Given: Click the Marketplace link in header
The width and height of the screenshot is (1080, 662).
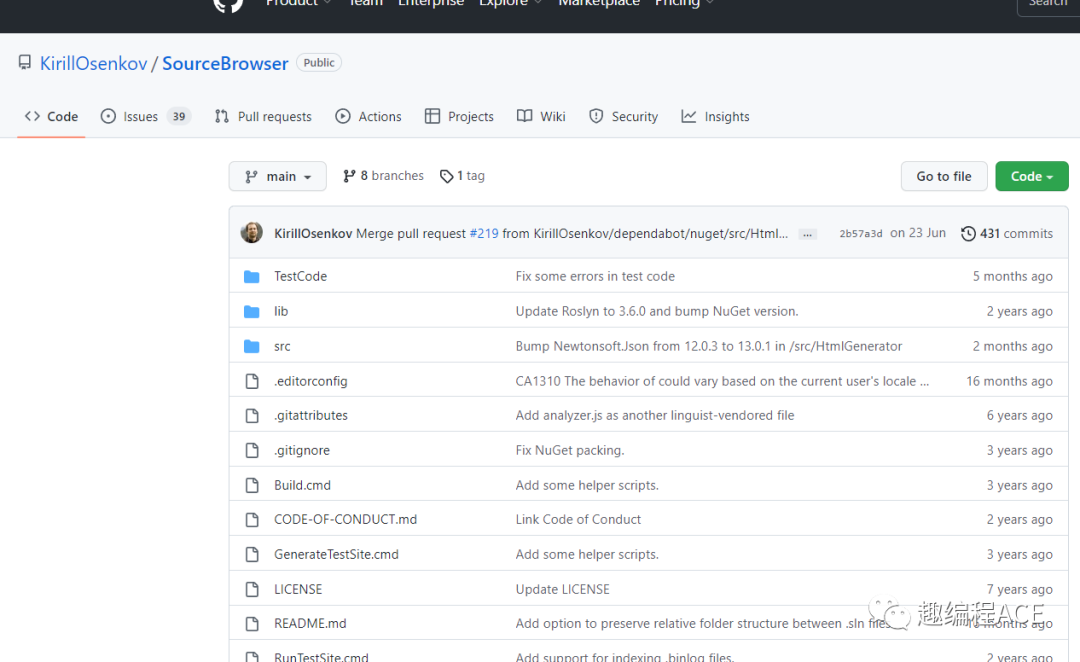Looking at the screenshot, I should (599, 3).
